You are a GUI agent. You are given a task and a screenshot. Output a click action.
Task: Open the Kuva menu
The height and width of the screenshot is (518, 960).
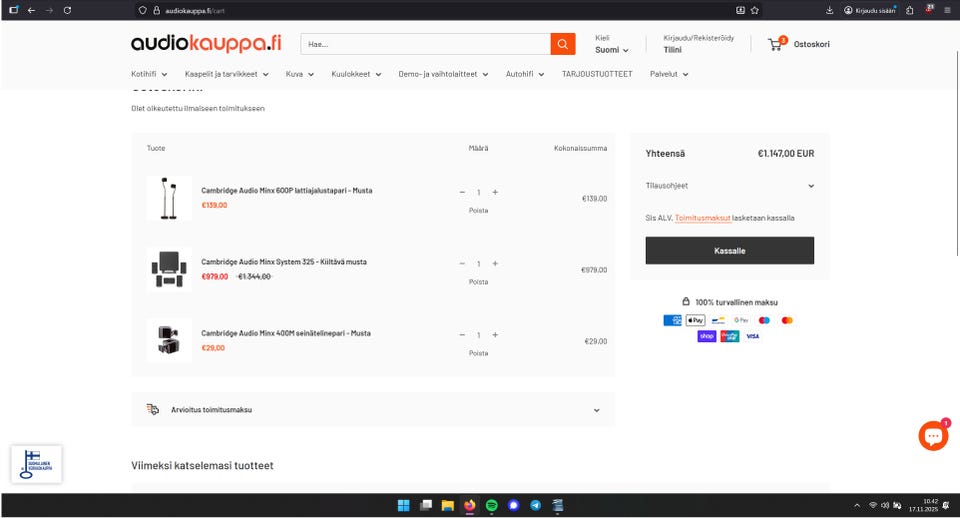[299, 74]
